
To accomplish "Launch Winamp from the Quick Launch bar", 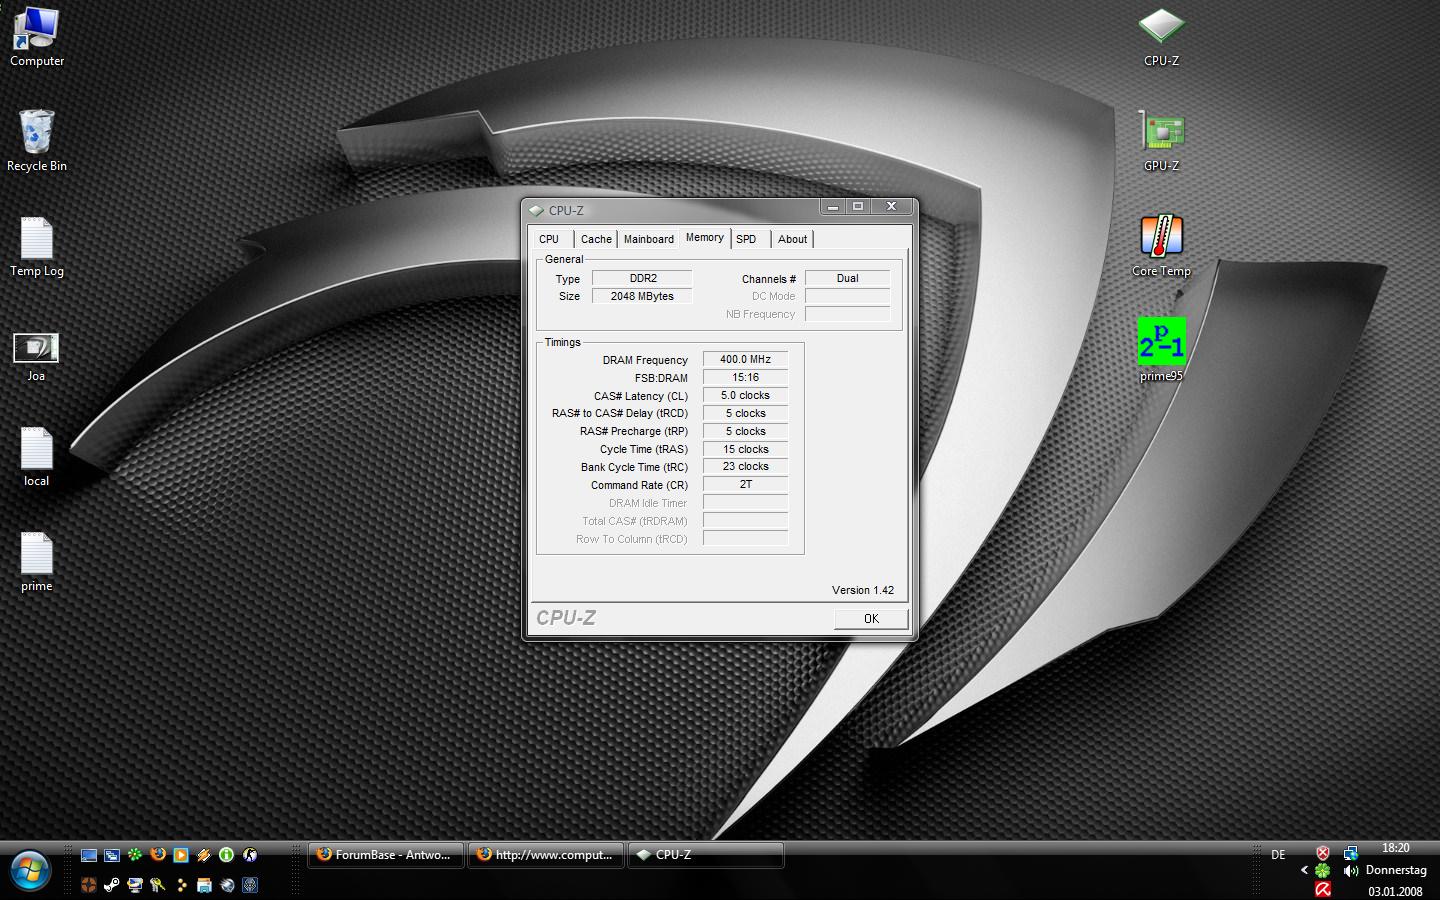I will (x=204, y=855).
